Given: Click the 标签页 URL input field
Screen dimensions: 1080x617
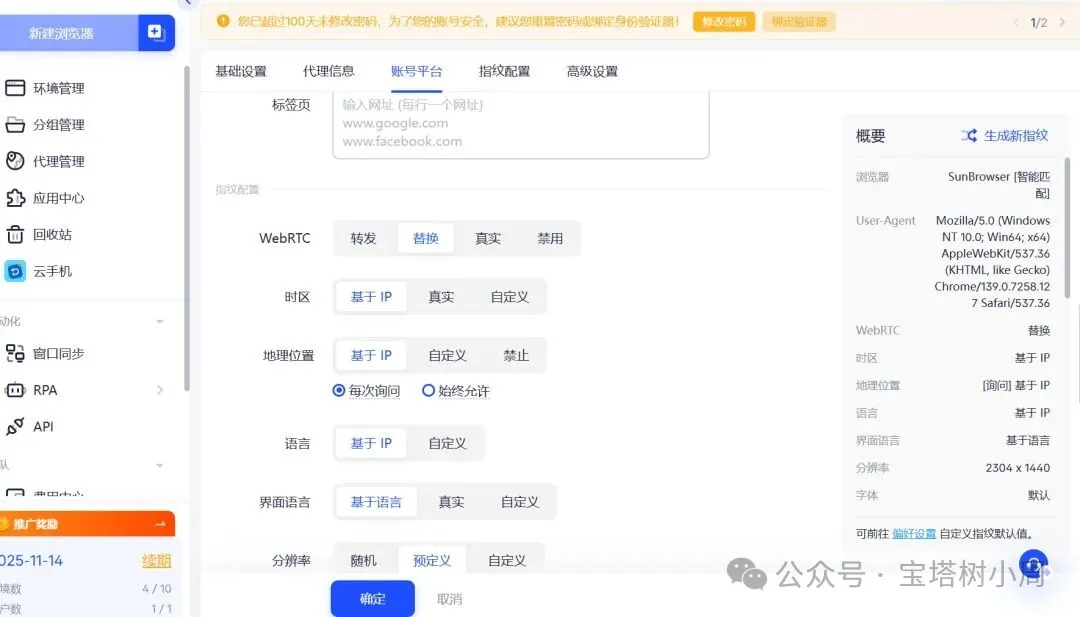Looking at the screenshot, I should [x=520, y=123].
